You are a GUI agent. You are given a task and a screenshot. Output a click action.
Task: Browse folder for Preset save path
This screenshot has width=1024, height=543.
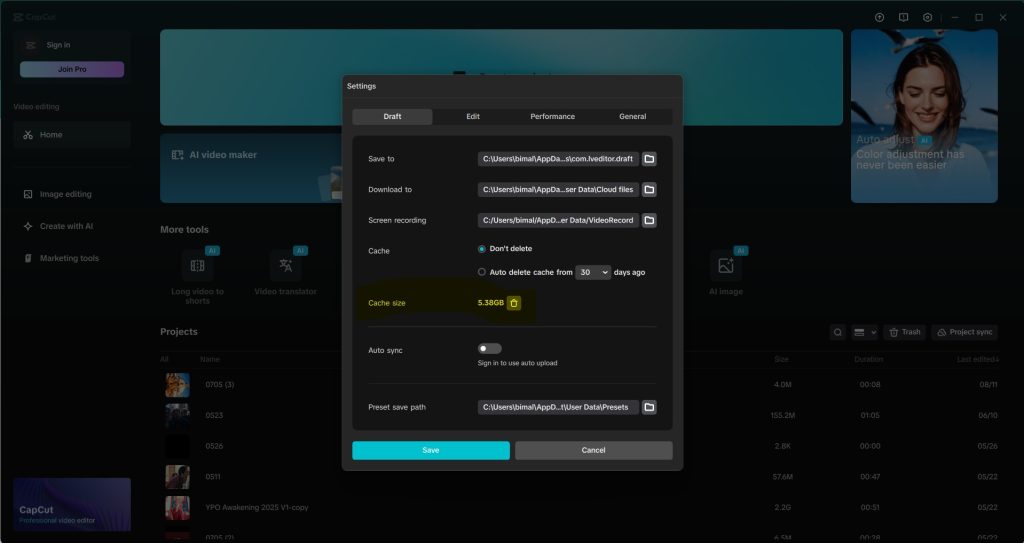[x=649, y=407]
